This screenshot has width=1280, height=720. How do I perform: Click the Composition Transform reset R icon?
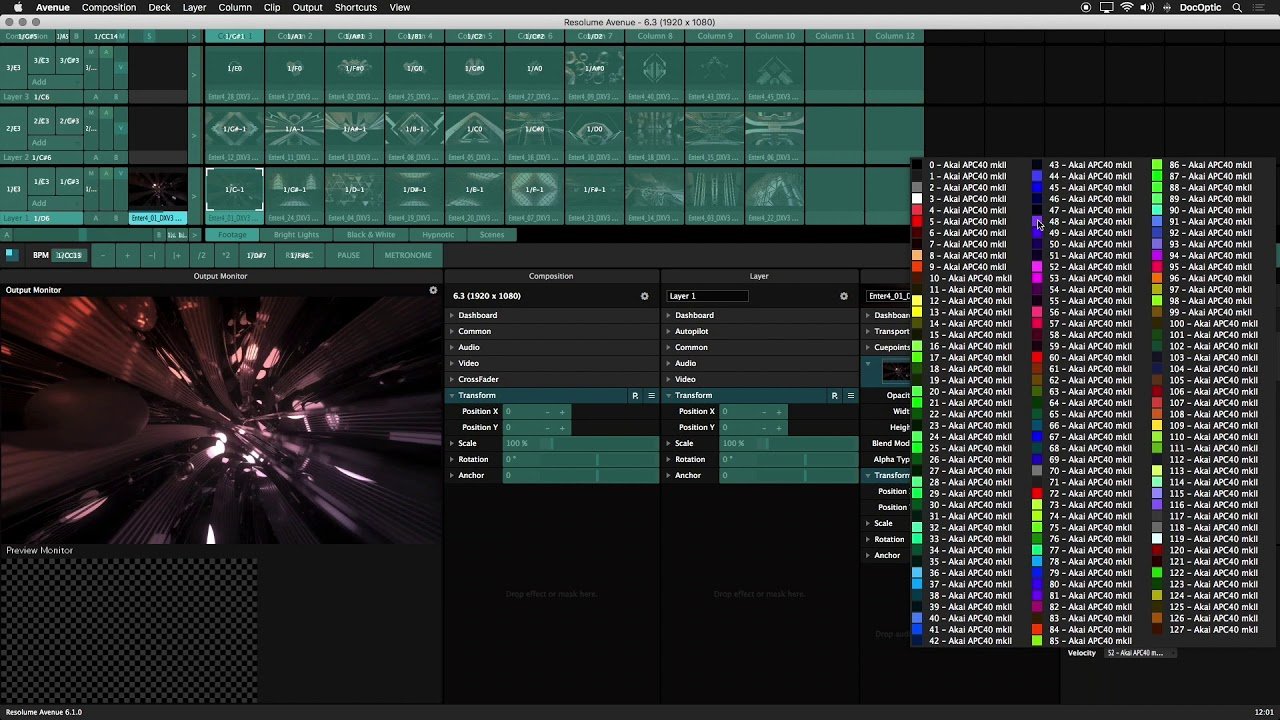634,396
